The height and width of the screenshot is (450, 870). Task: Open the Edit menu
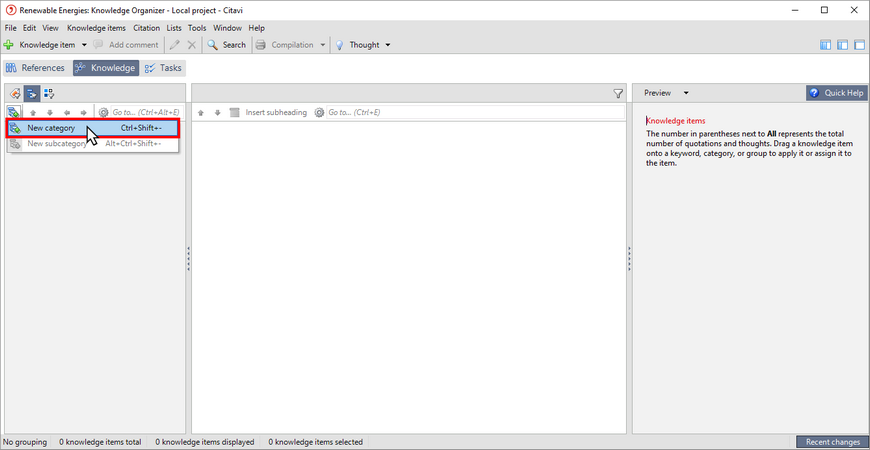click(29, 28)
